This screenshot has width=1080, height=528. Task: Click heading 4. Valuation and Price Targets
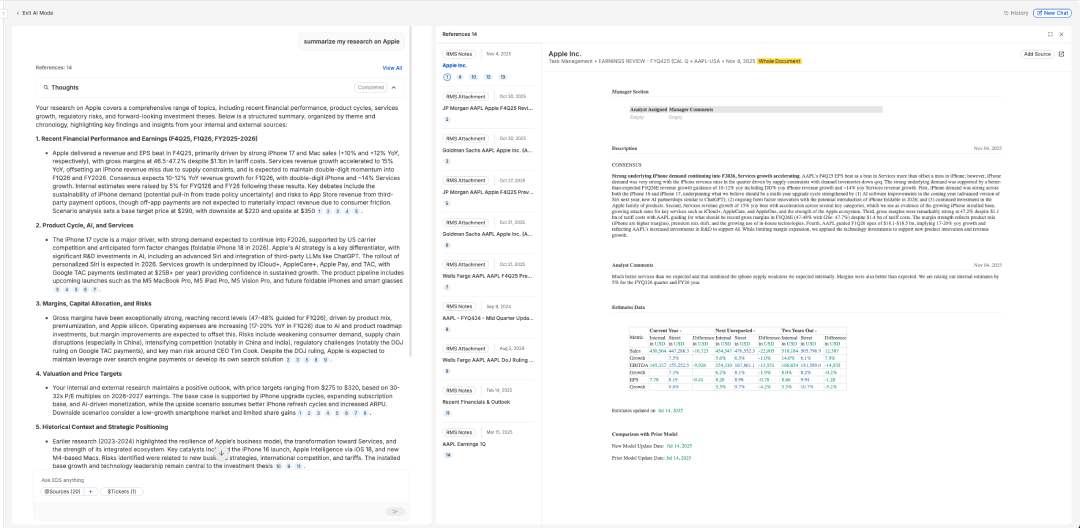pyautogui.click(x=77, y=374)
